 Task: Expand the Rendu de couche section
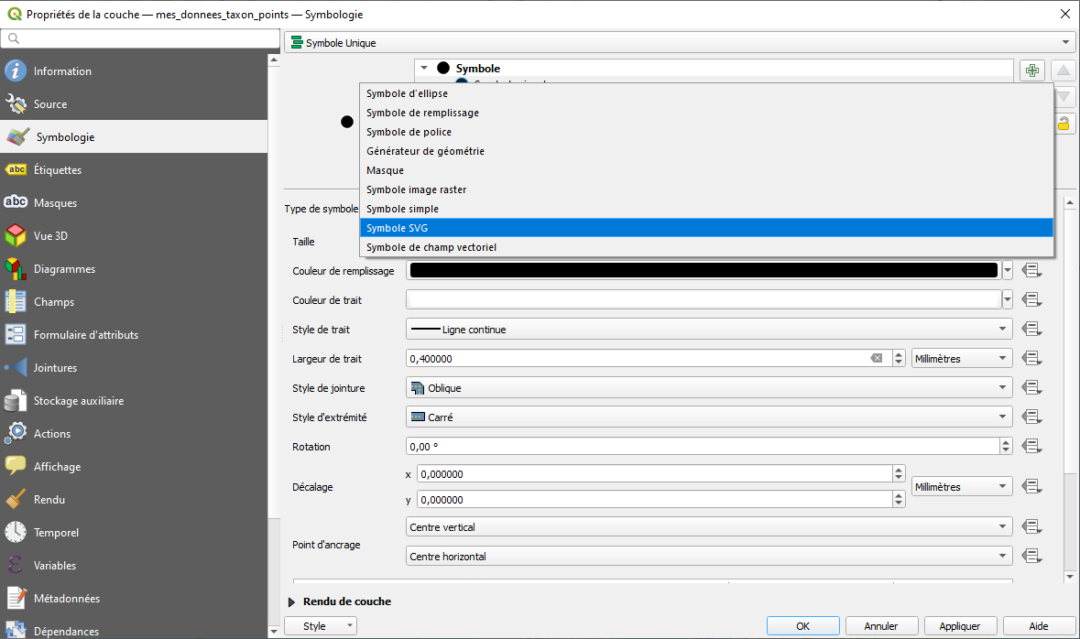pos(290,601)
